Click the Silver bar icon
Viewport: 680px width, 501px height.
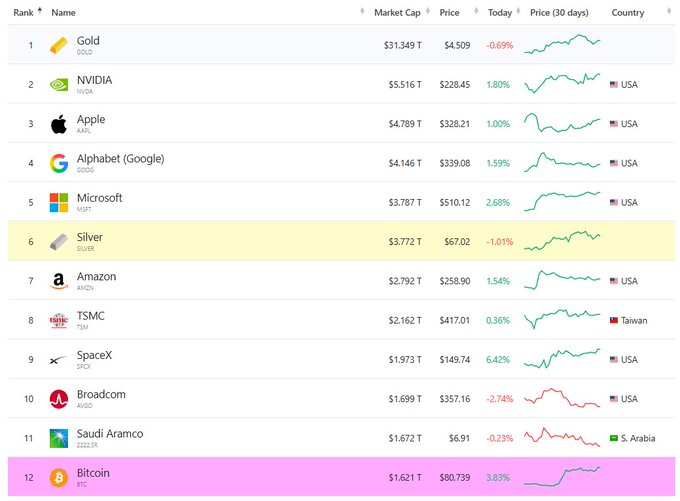59,242
